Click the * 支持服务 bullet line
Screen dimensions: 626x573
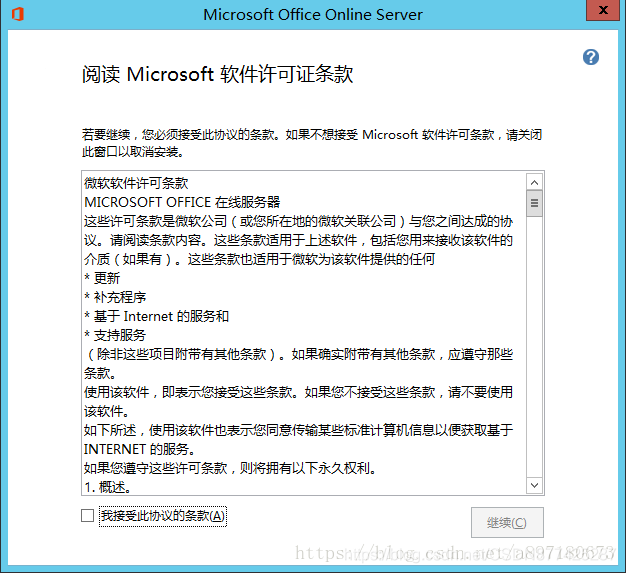point(115,335)
